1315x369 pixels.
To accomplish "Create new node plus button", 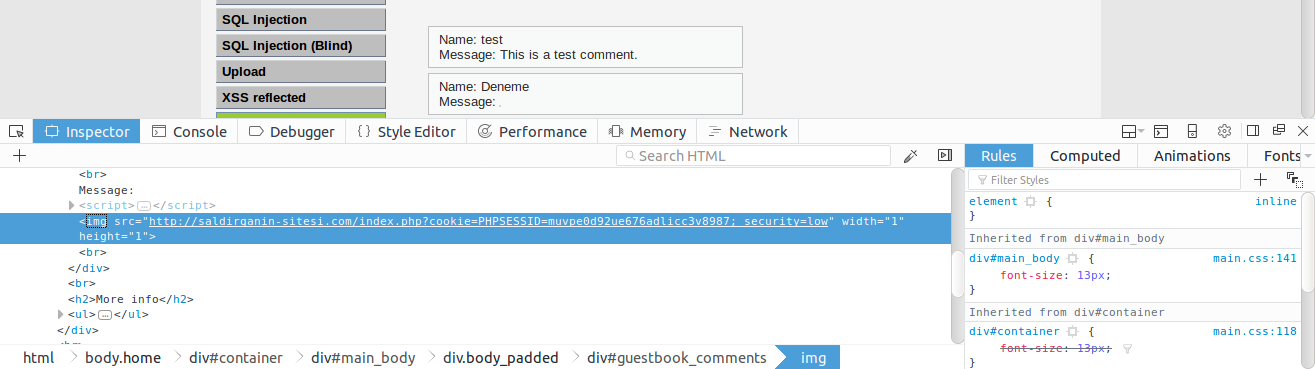I will click(19, 156).
